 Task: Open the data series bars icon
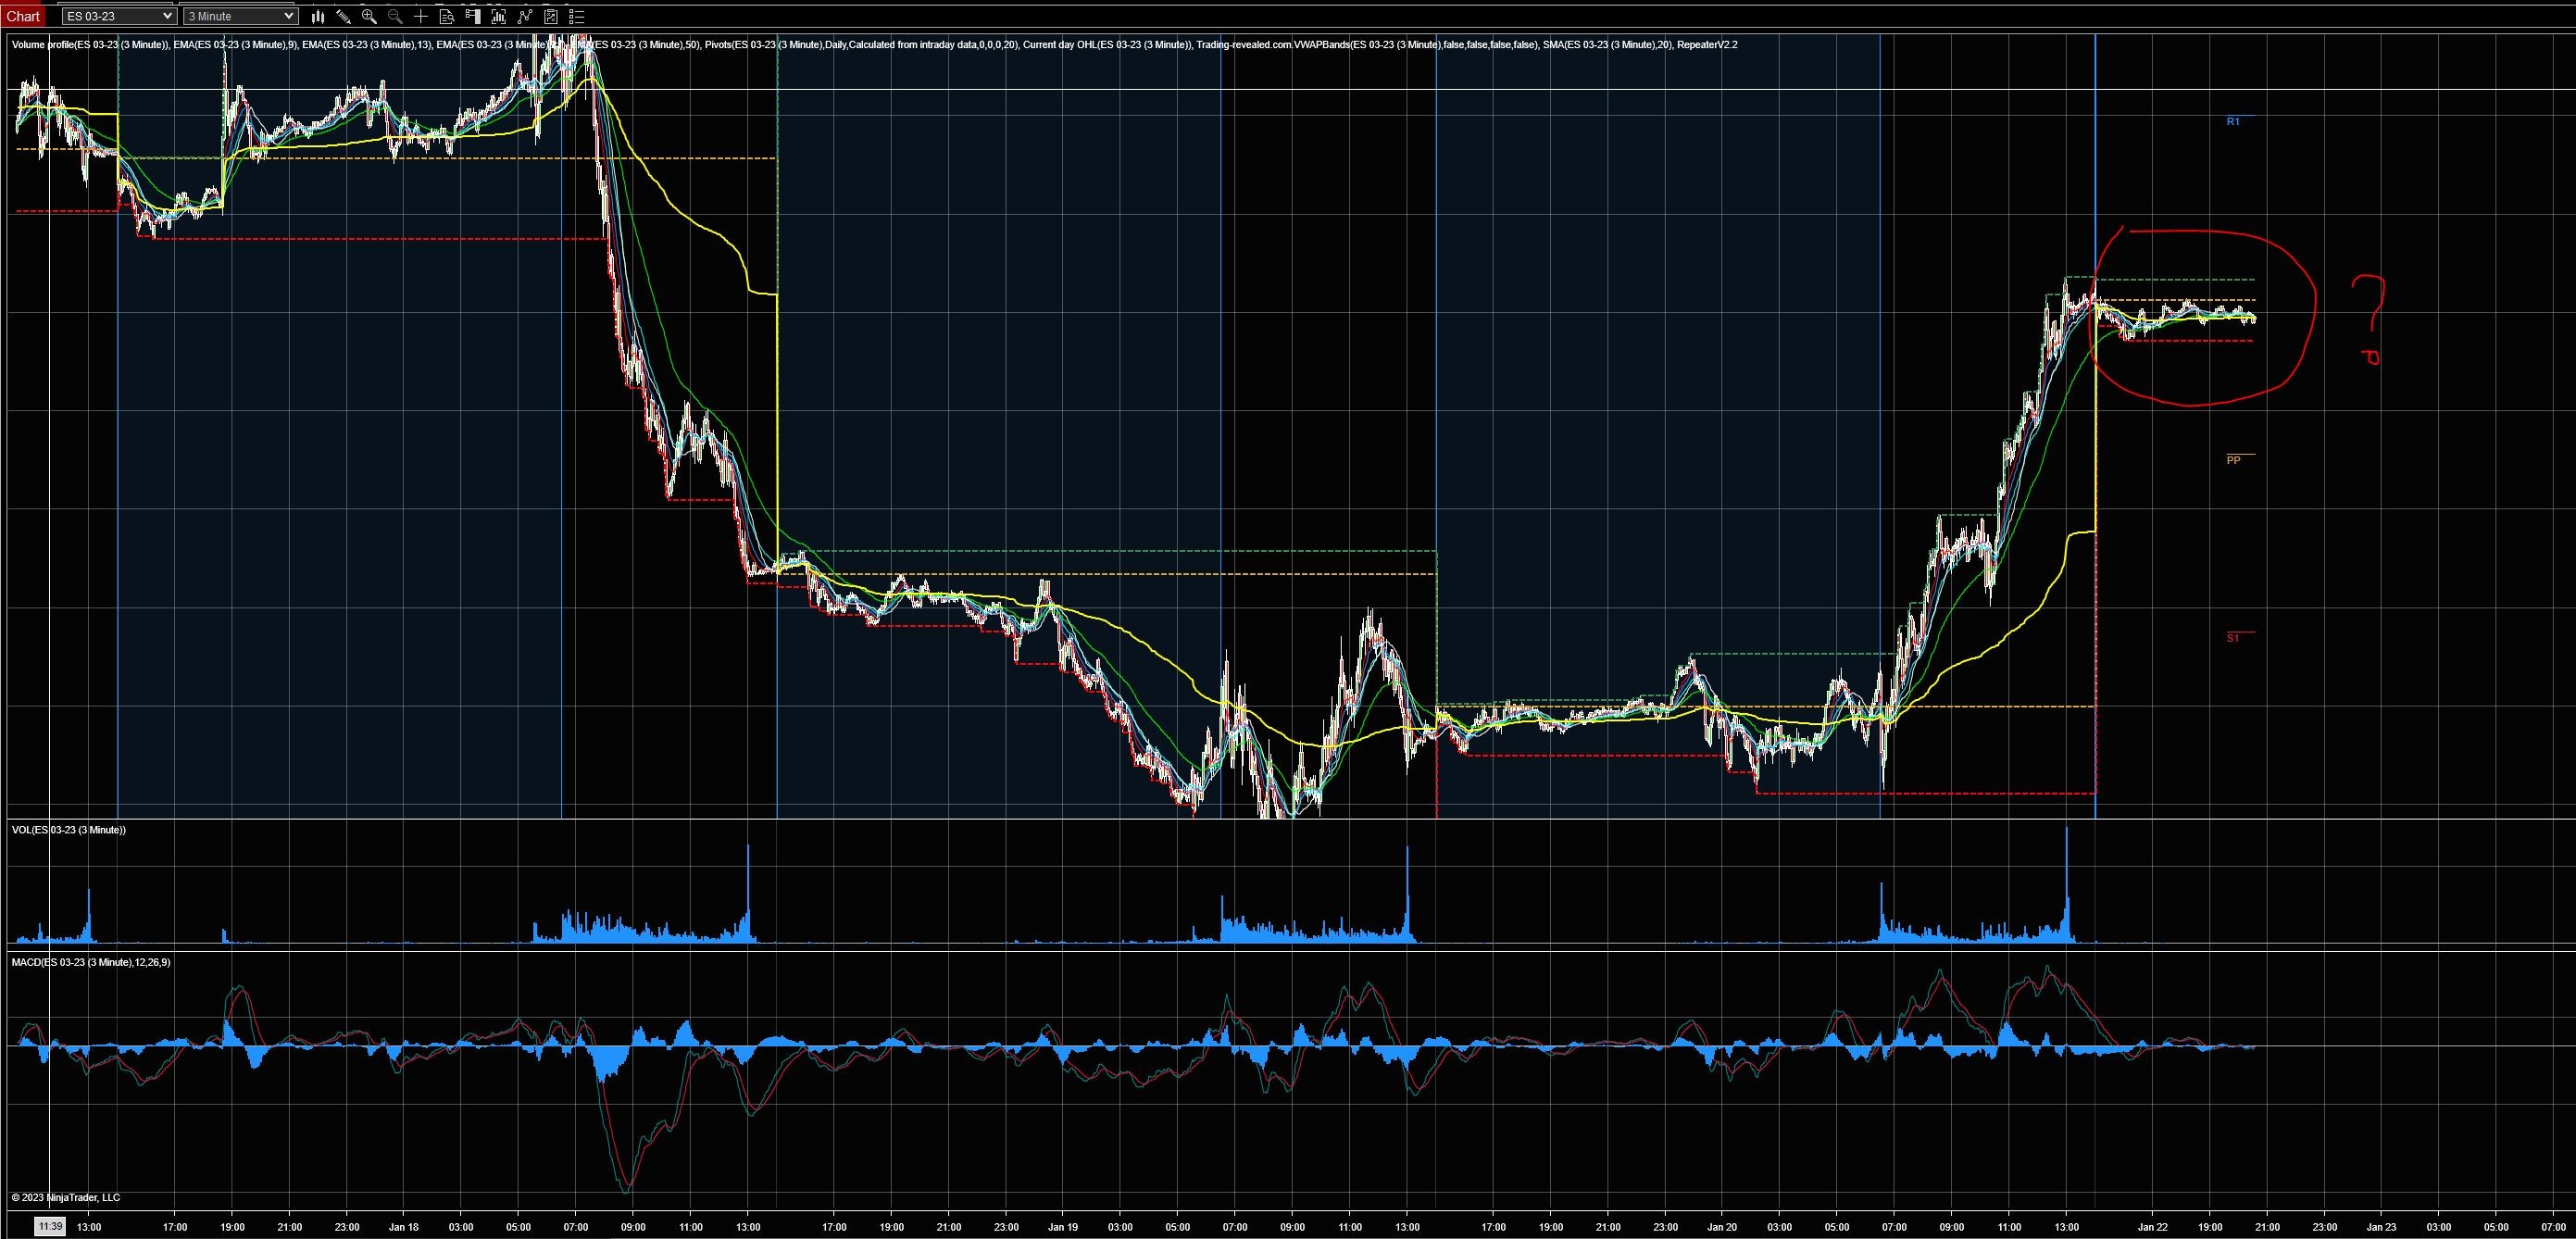499,16
